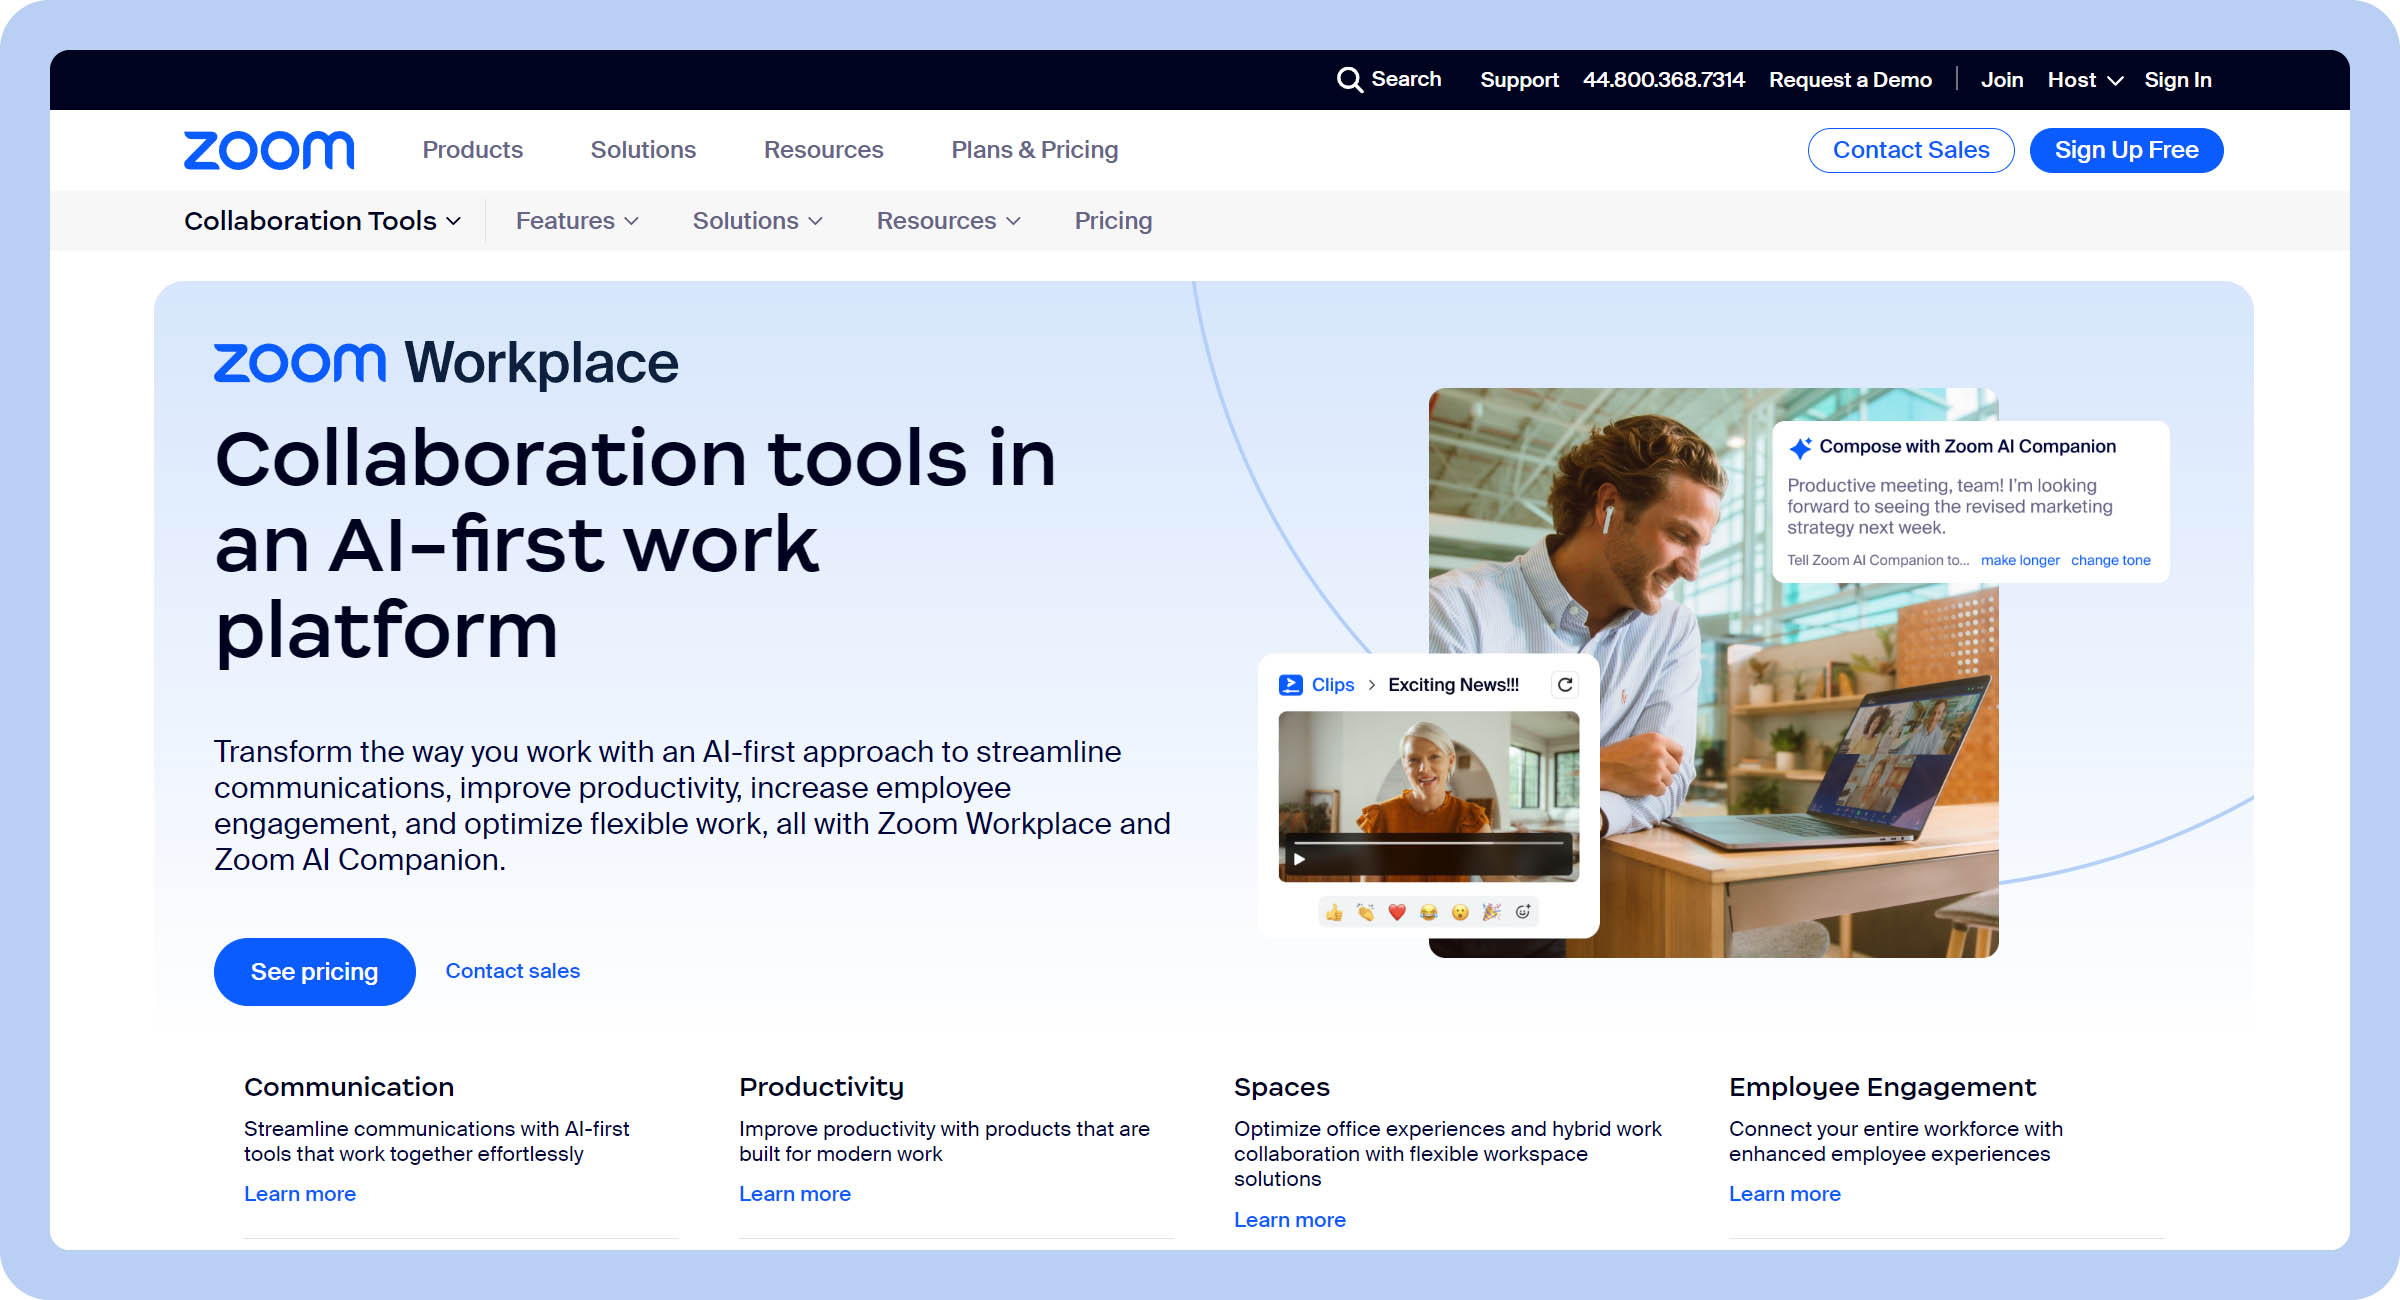
Task: Click the AI Companion sparkle icon
Action: [x=1800, y=448]
